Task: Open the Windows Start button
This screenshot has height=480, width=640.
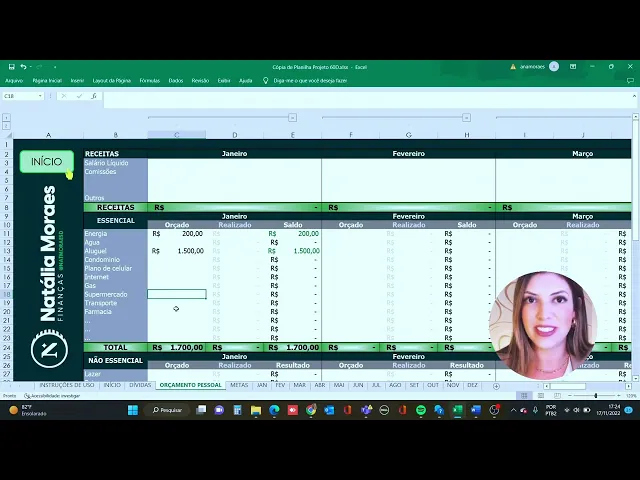Action: [x=133, y=410]
